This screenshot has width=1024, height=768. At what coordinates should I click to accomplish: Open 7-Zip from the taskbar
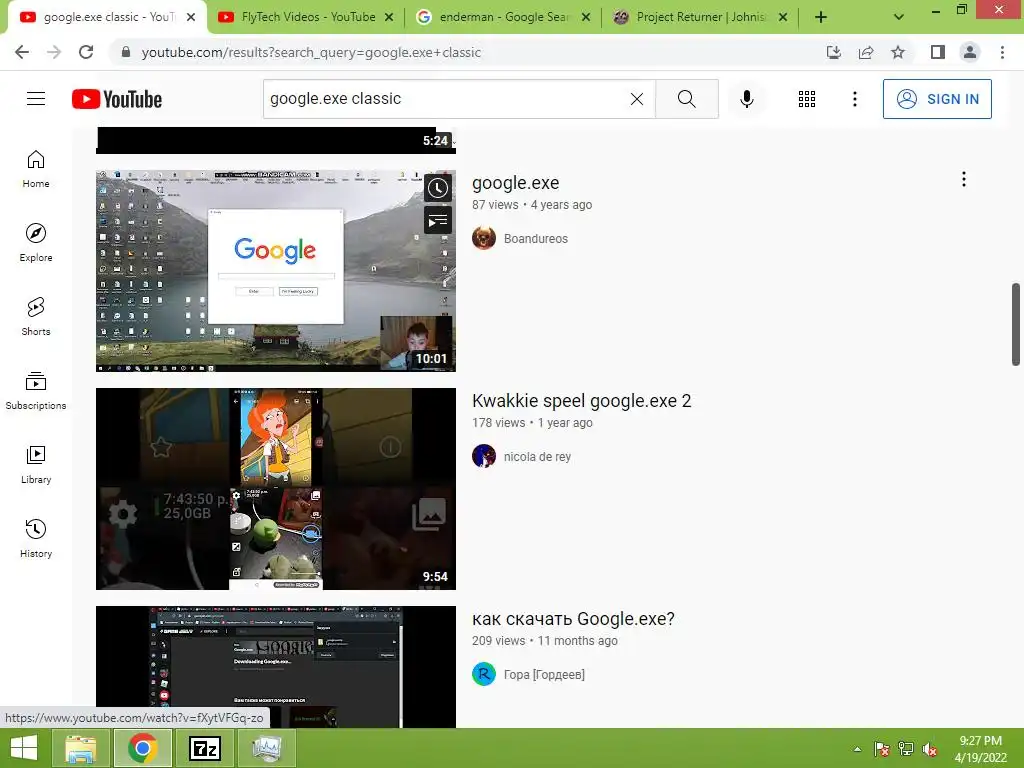[x=204, y=748]
